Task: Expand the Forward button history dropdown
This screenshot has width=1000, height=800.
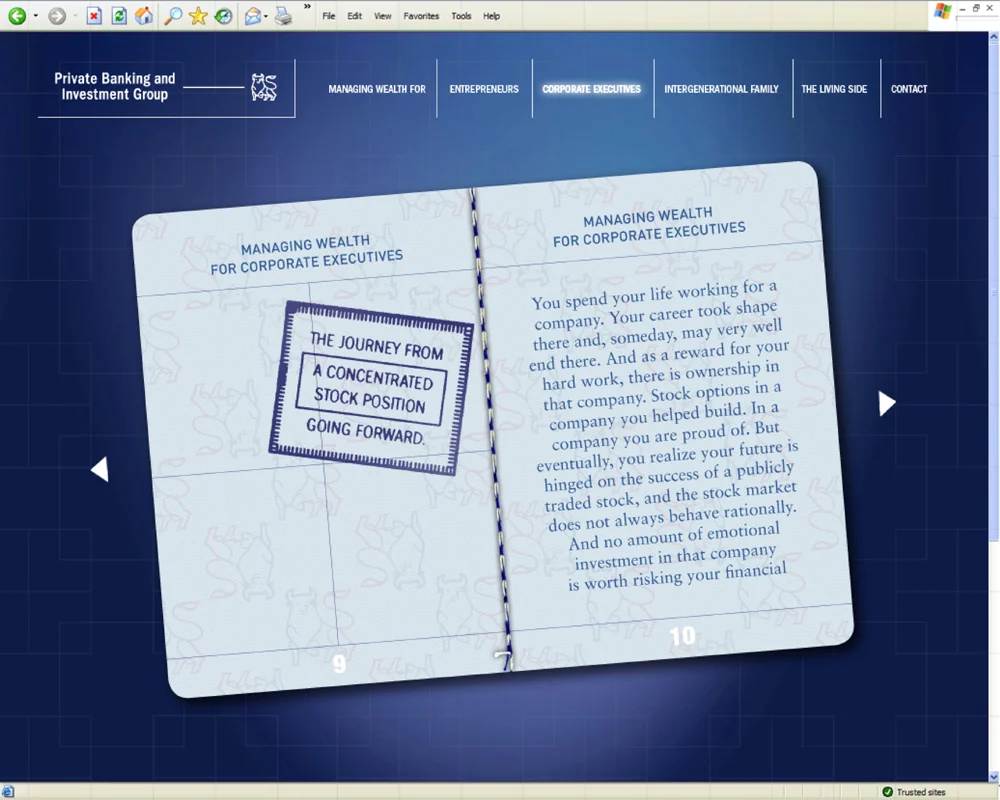Action: pos(75,16)
